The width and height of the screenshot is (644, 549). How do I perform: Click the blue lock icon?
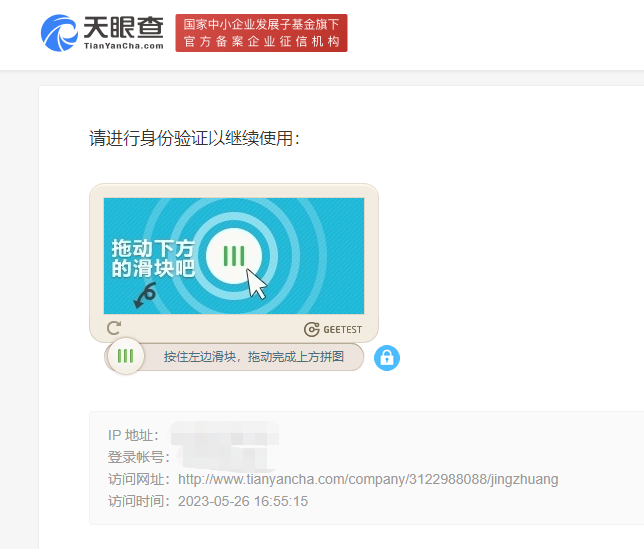pyautogui.click(x=386, y=358)
